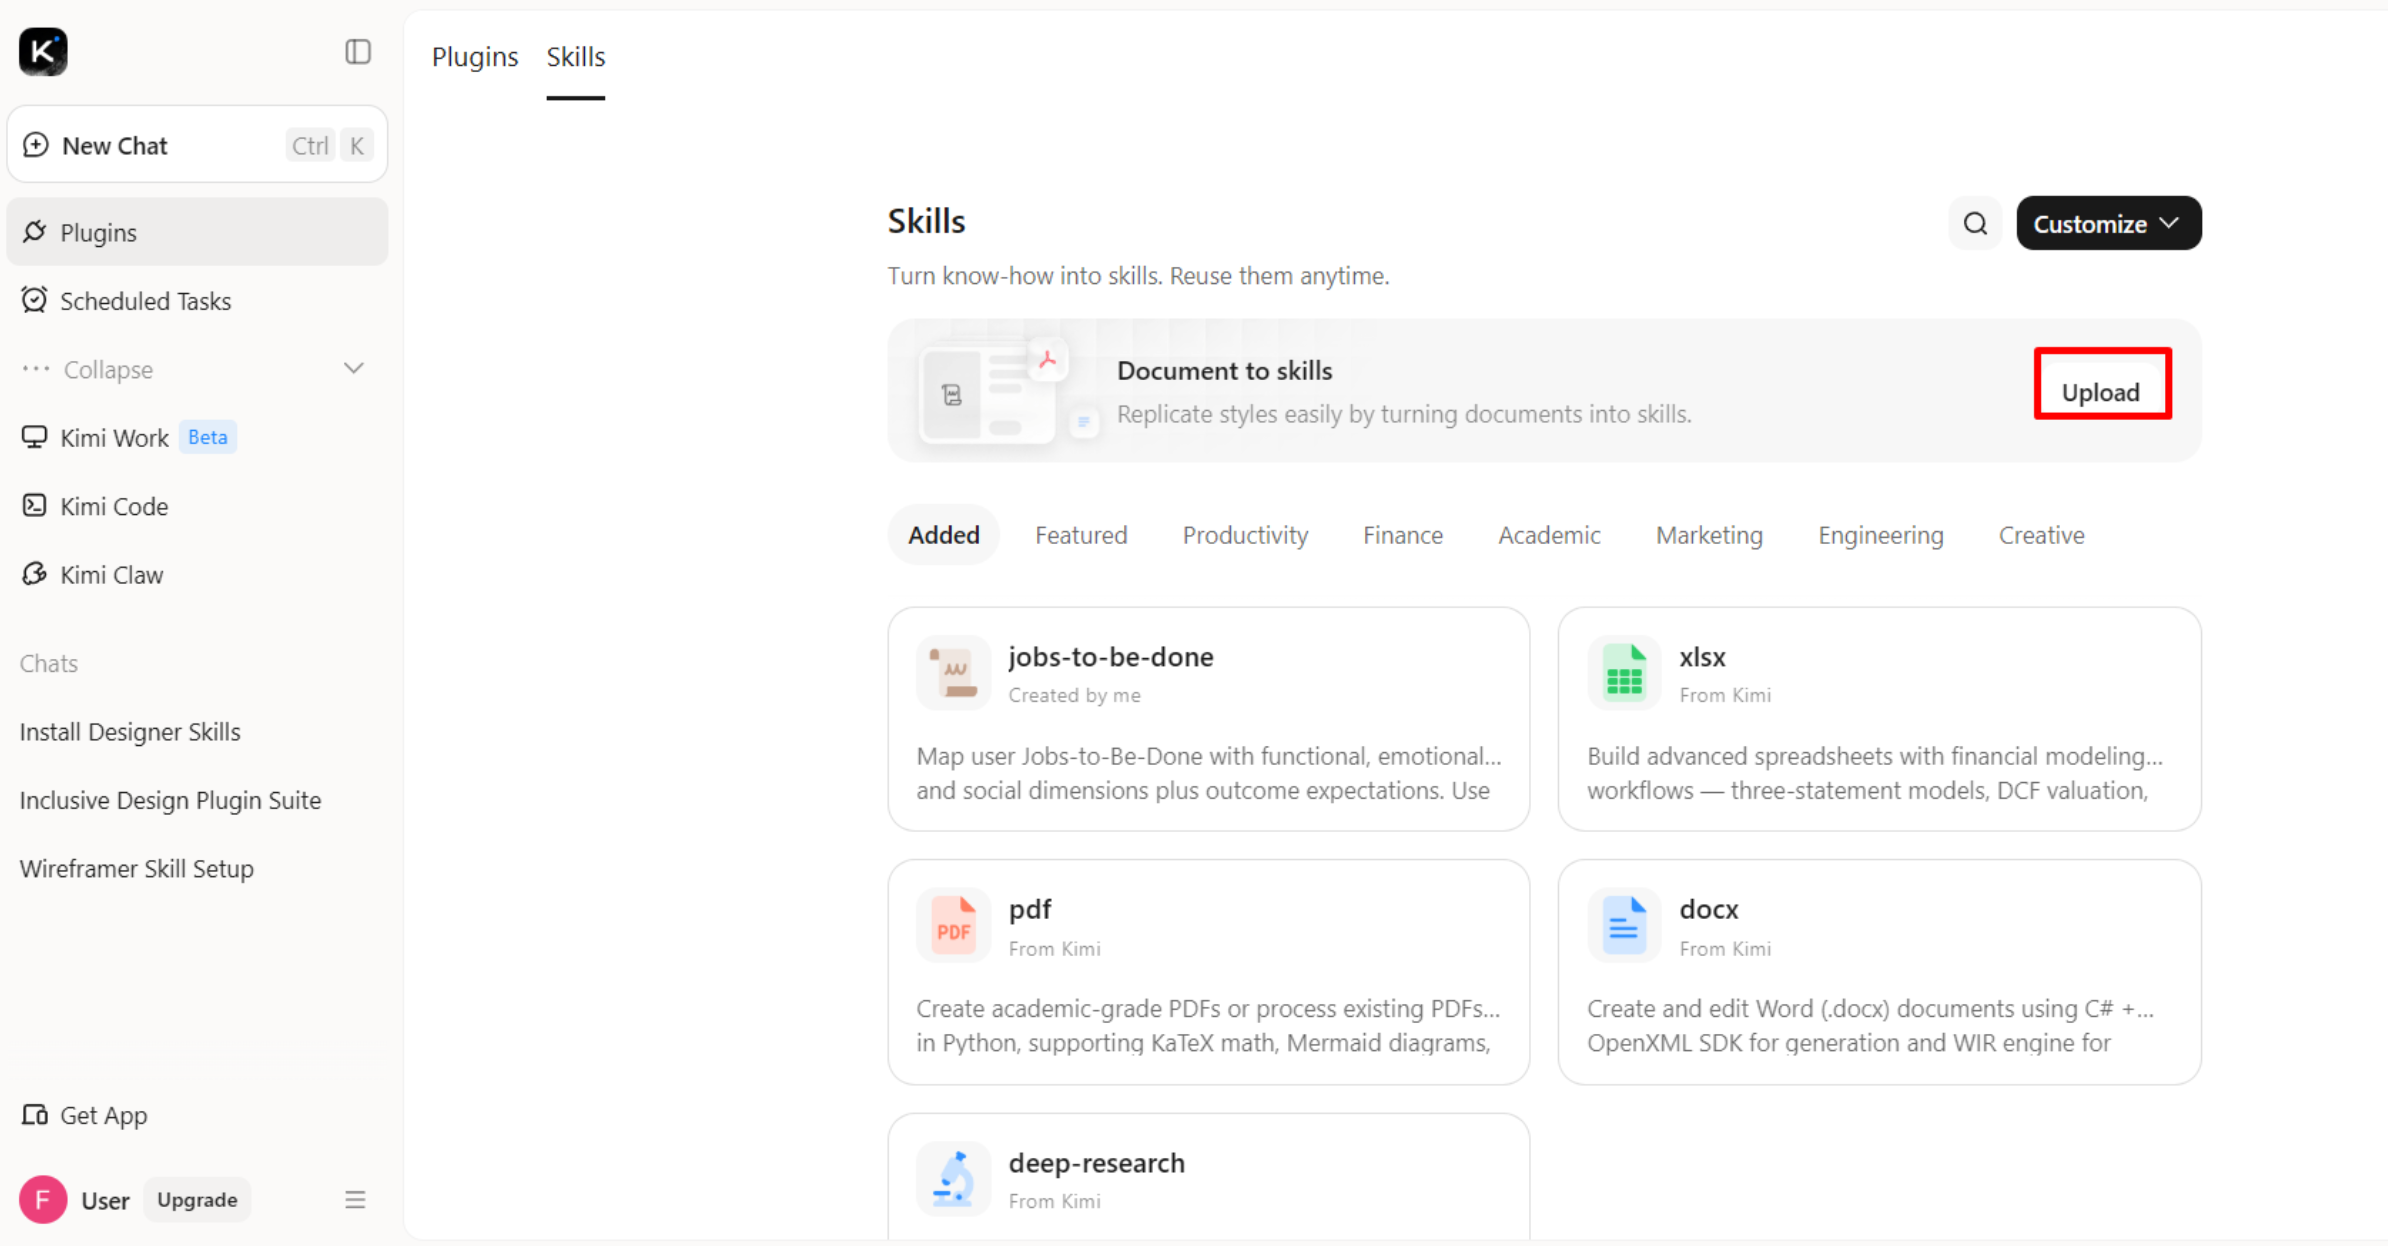Click the Kimi Work monitor icon
Image resolution: width=2388 pixels, height=1246 pixels.
tap(35, 437)
